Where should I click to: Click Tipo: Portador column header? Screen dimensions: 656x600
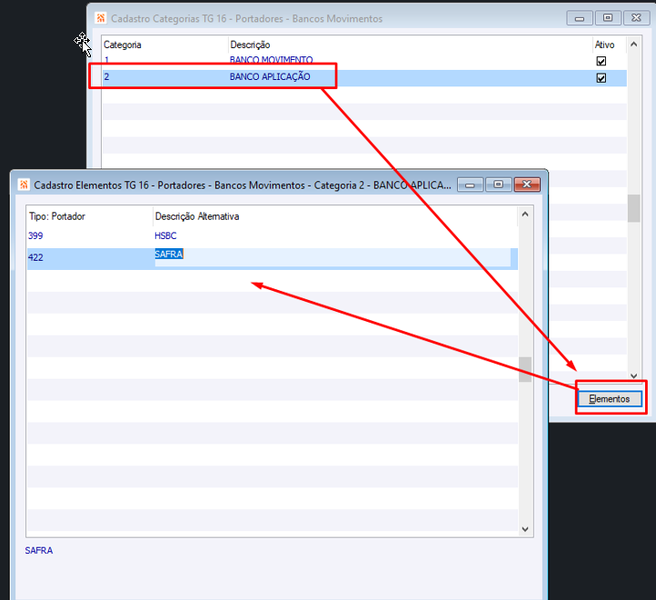coord(57,216)
